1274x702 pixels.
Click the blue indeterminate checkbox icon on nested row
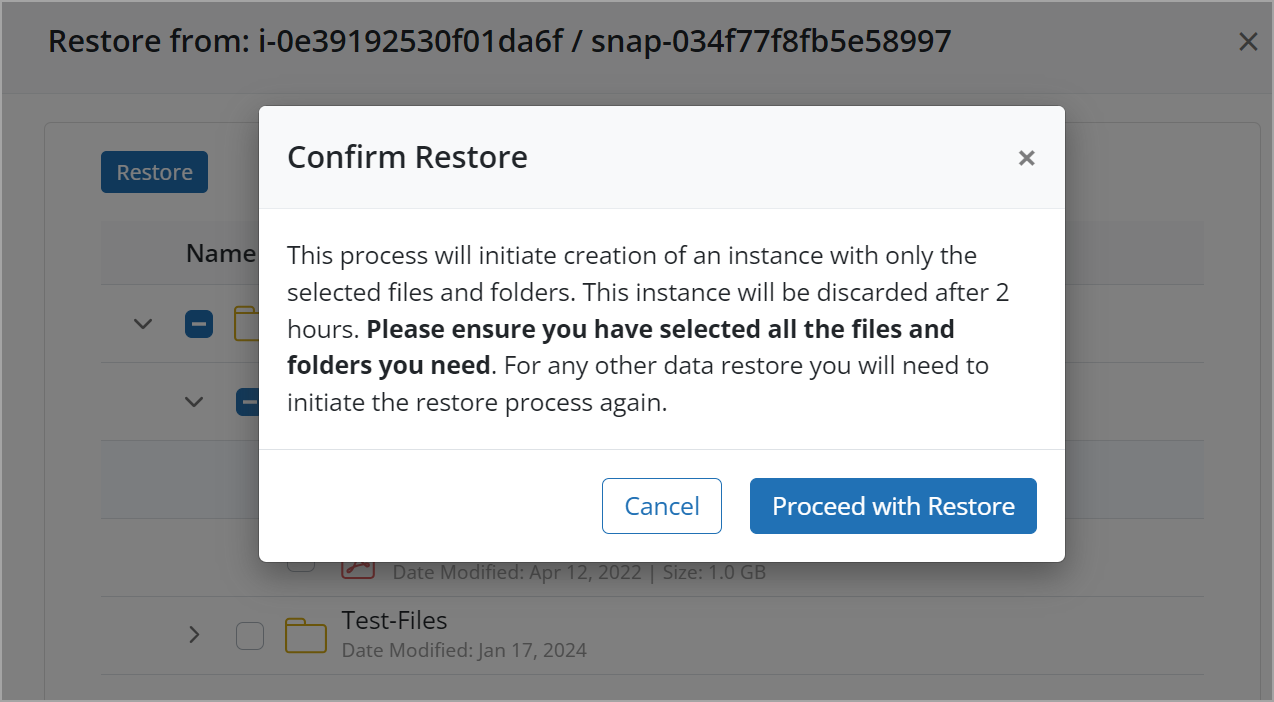click(x=249, y=402)
